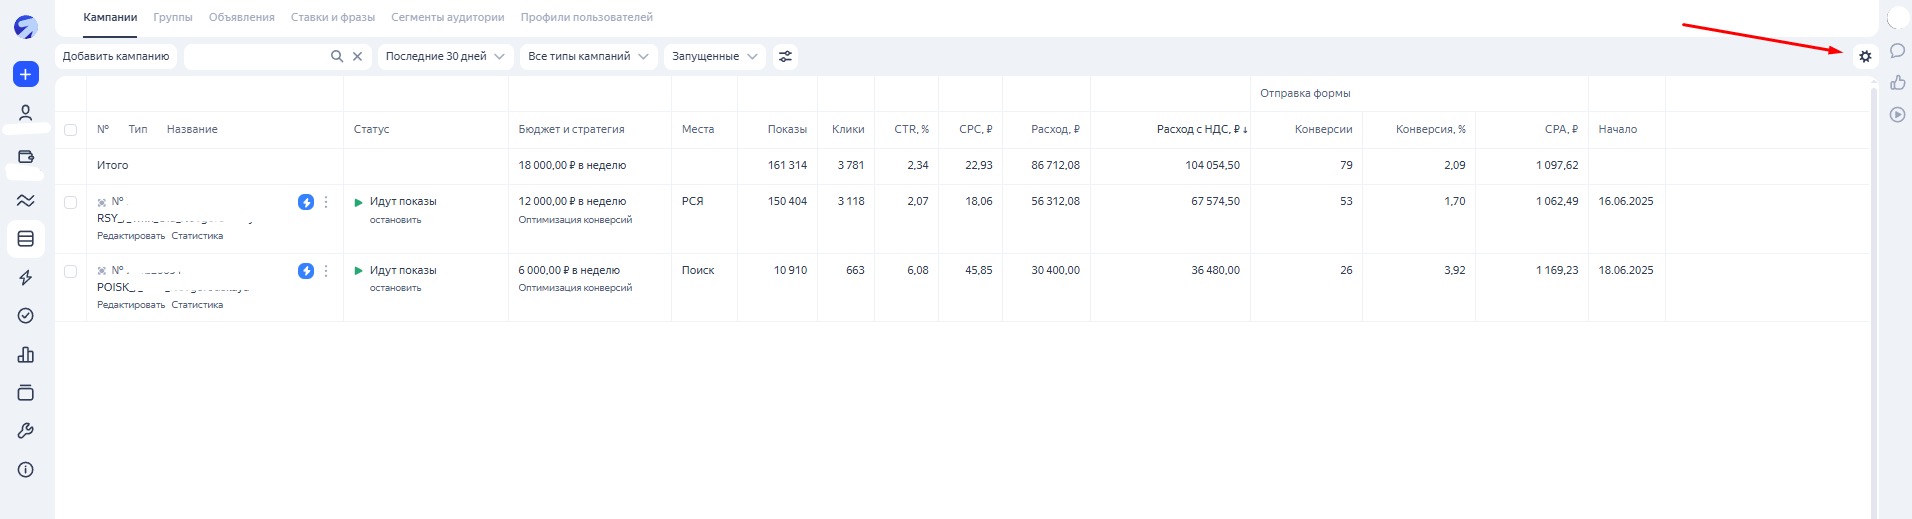Click the Добавить кампанию button
The height and width of the screenshot is (519, 1912).
116,57
